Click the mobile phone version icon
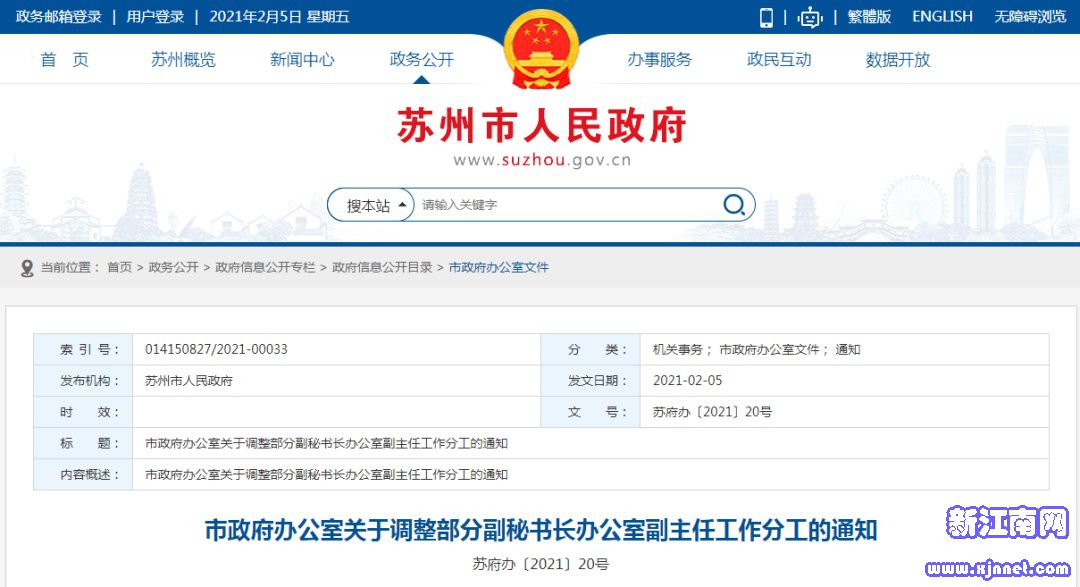 tap(767, 17)
